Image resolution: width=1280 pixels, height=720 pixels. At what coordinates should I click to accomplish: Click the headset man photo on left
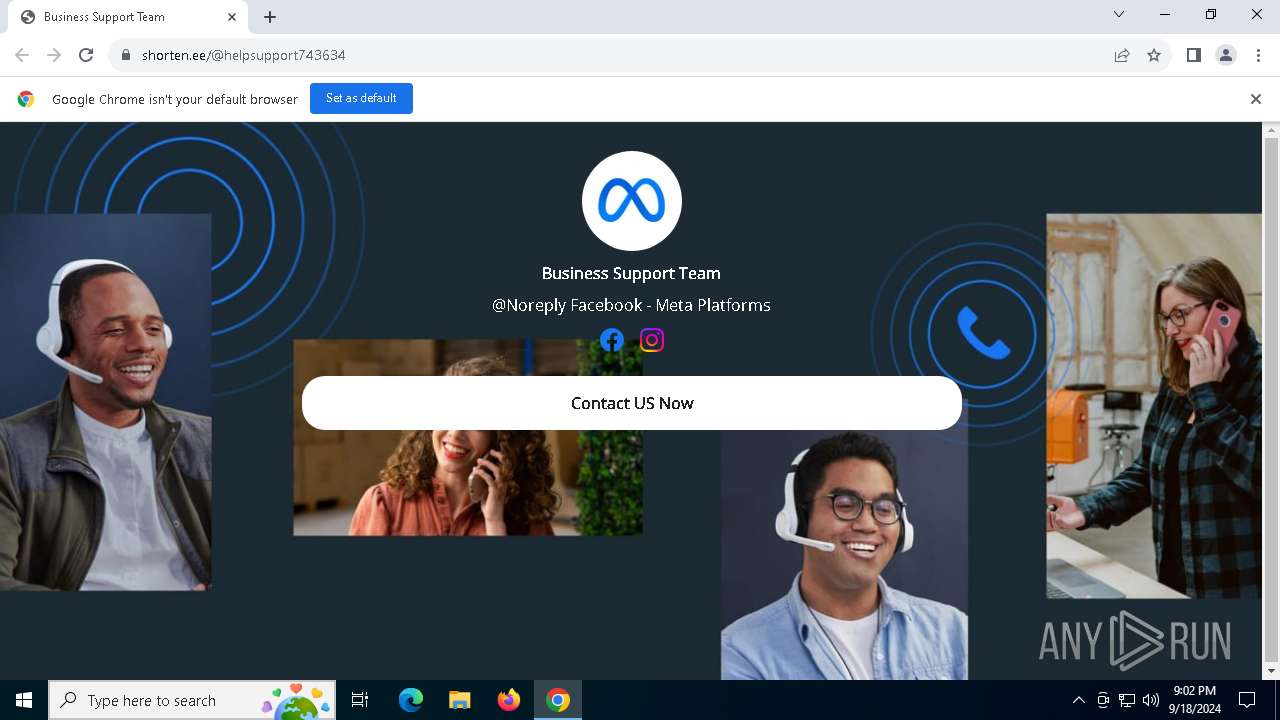pyautogui.click(x=105, y=402)
